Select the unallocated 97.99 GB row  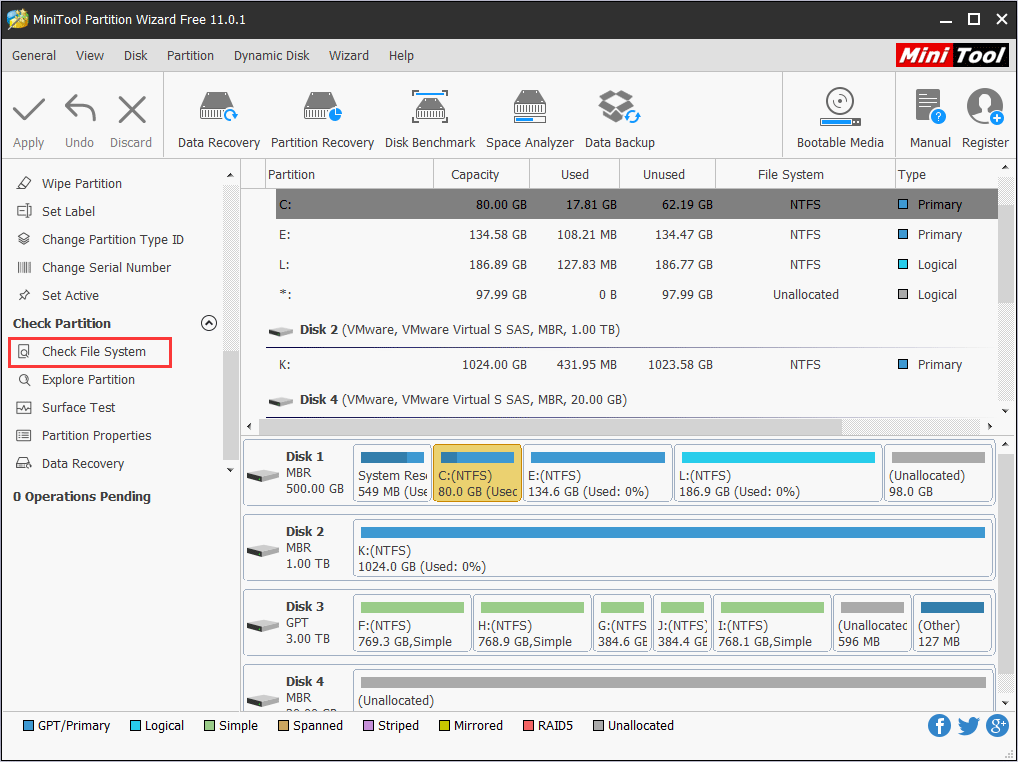(x=636, y=295)
